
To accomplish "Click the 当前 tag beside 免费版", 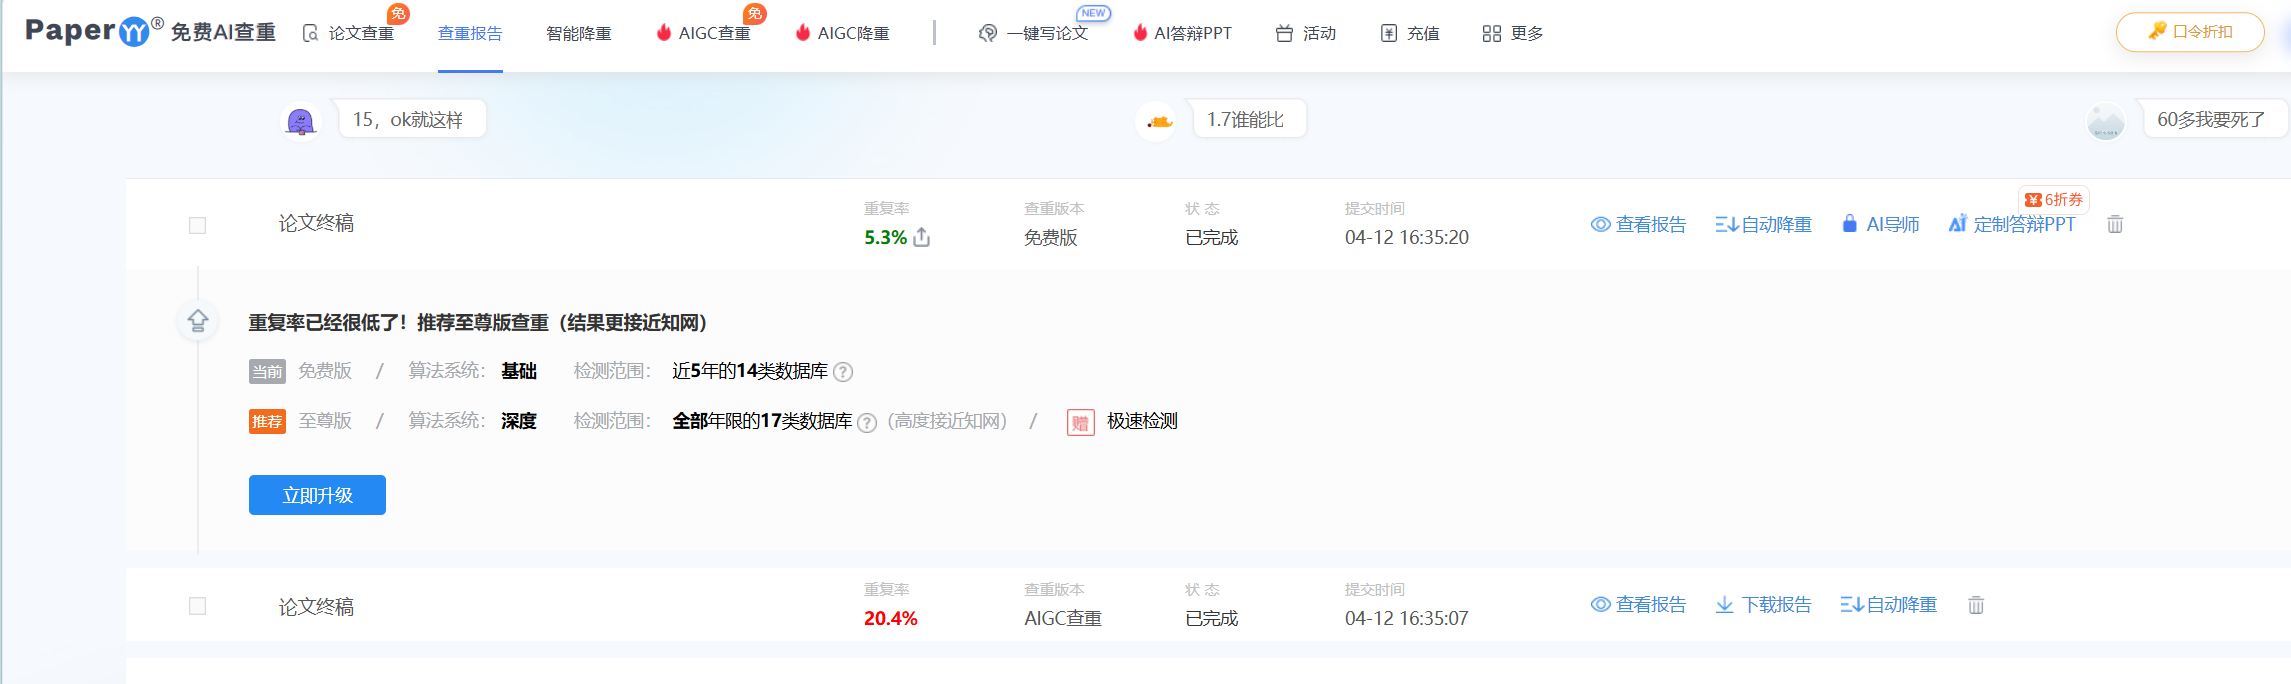I will click(267, 372).
